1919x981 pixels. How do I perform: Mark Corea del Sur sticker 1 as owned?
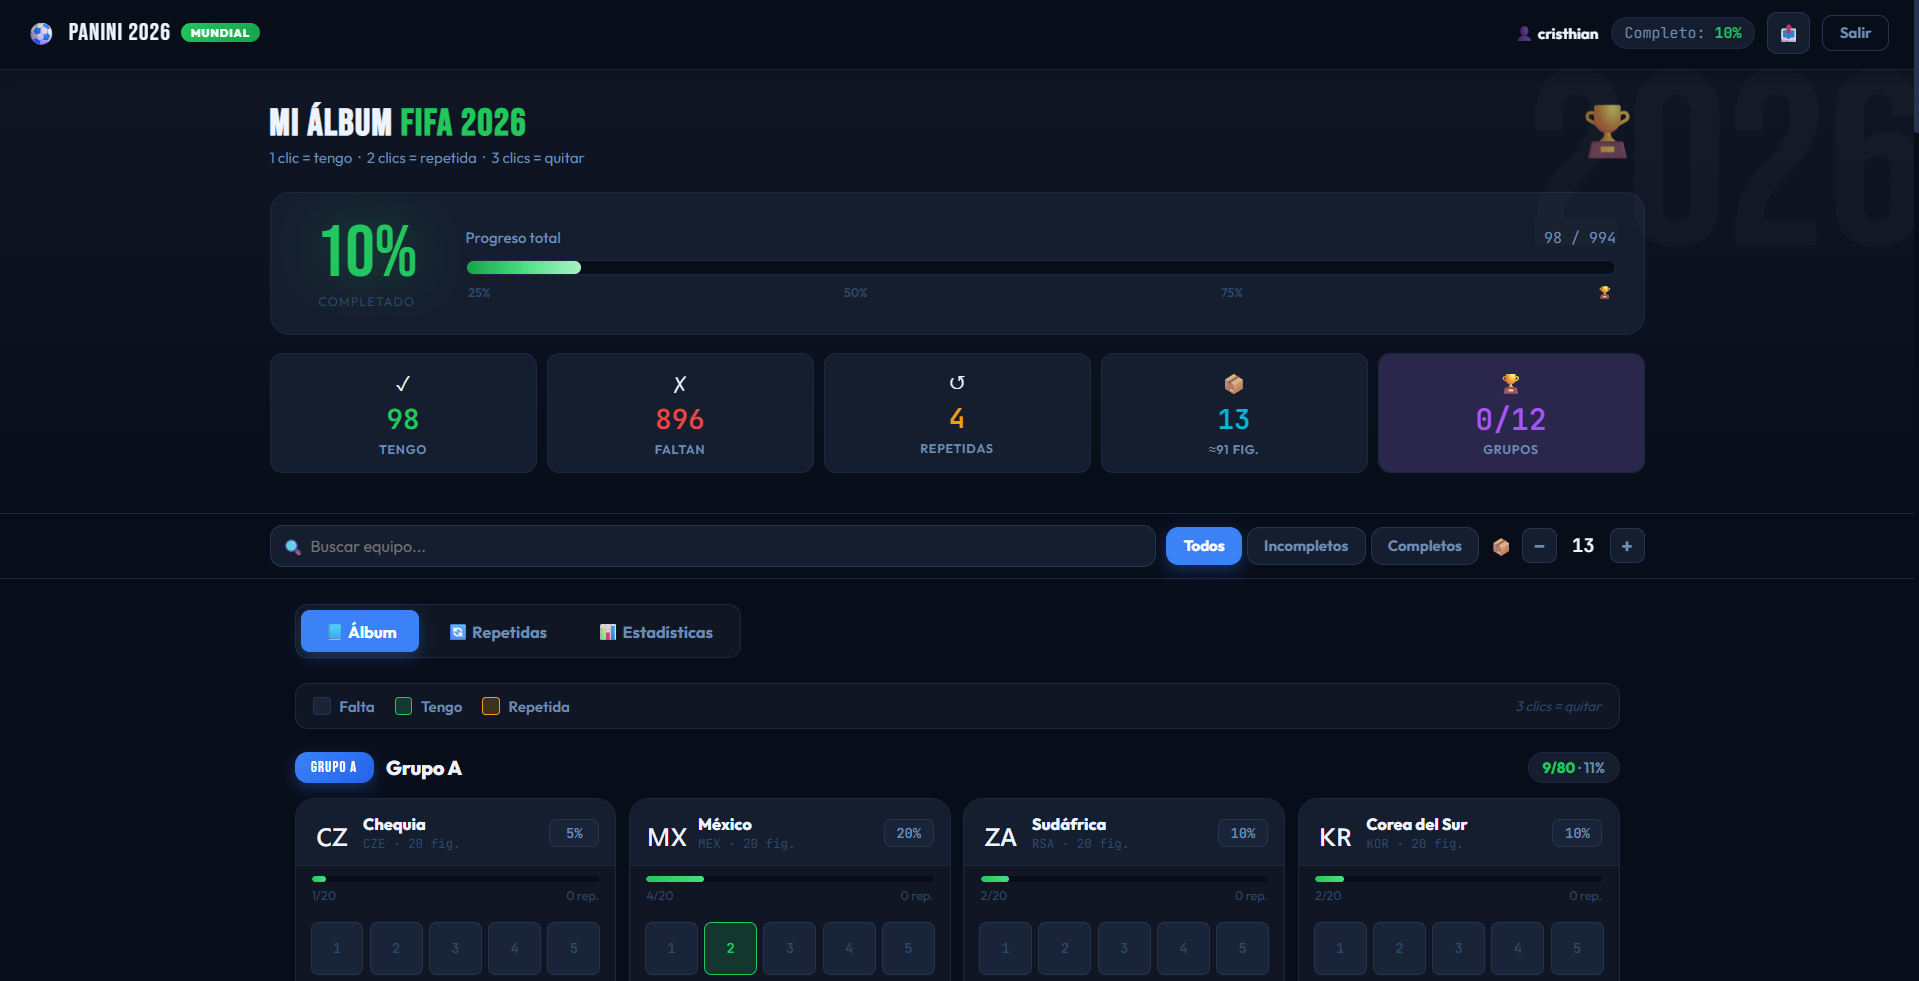click(x=1340, y=948)
